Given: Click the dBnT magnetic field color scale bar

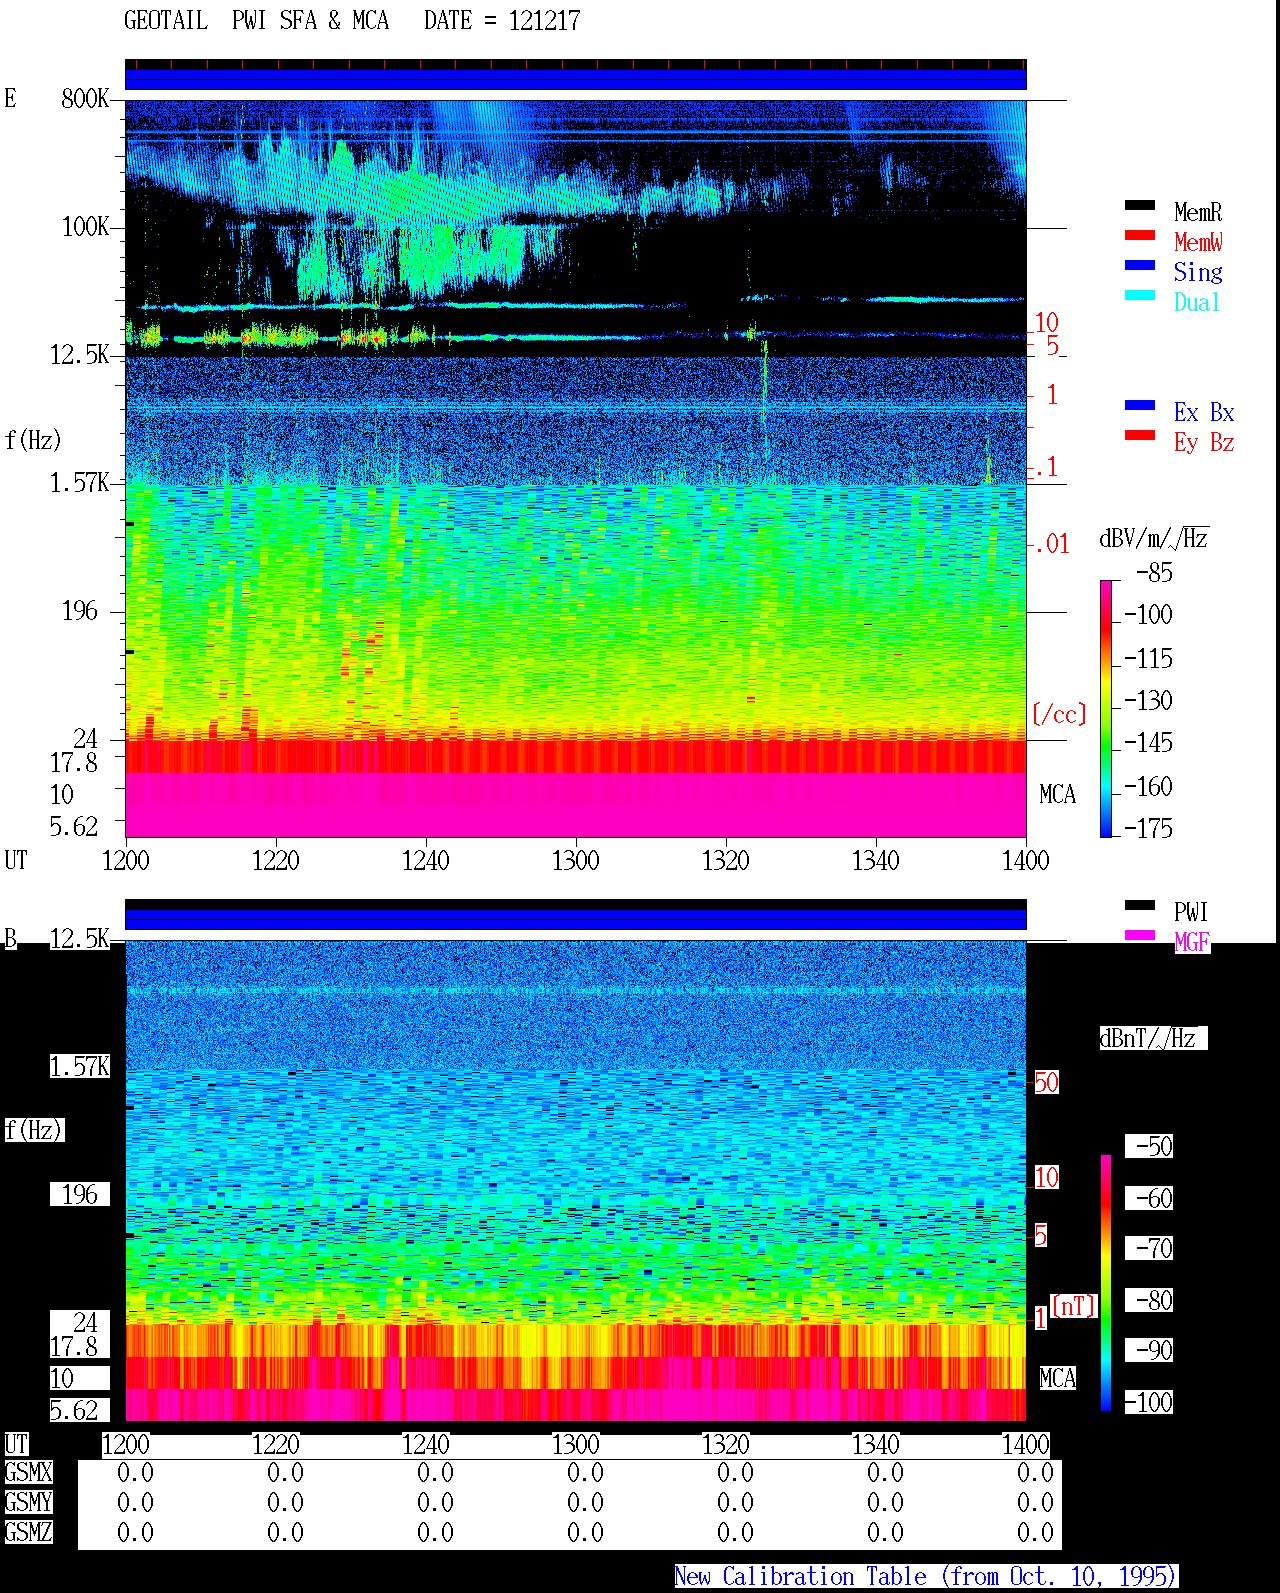Looking at the screenshot, I should [x=1106, y=1283].
